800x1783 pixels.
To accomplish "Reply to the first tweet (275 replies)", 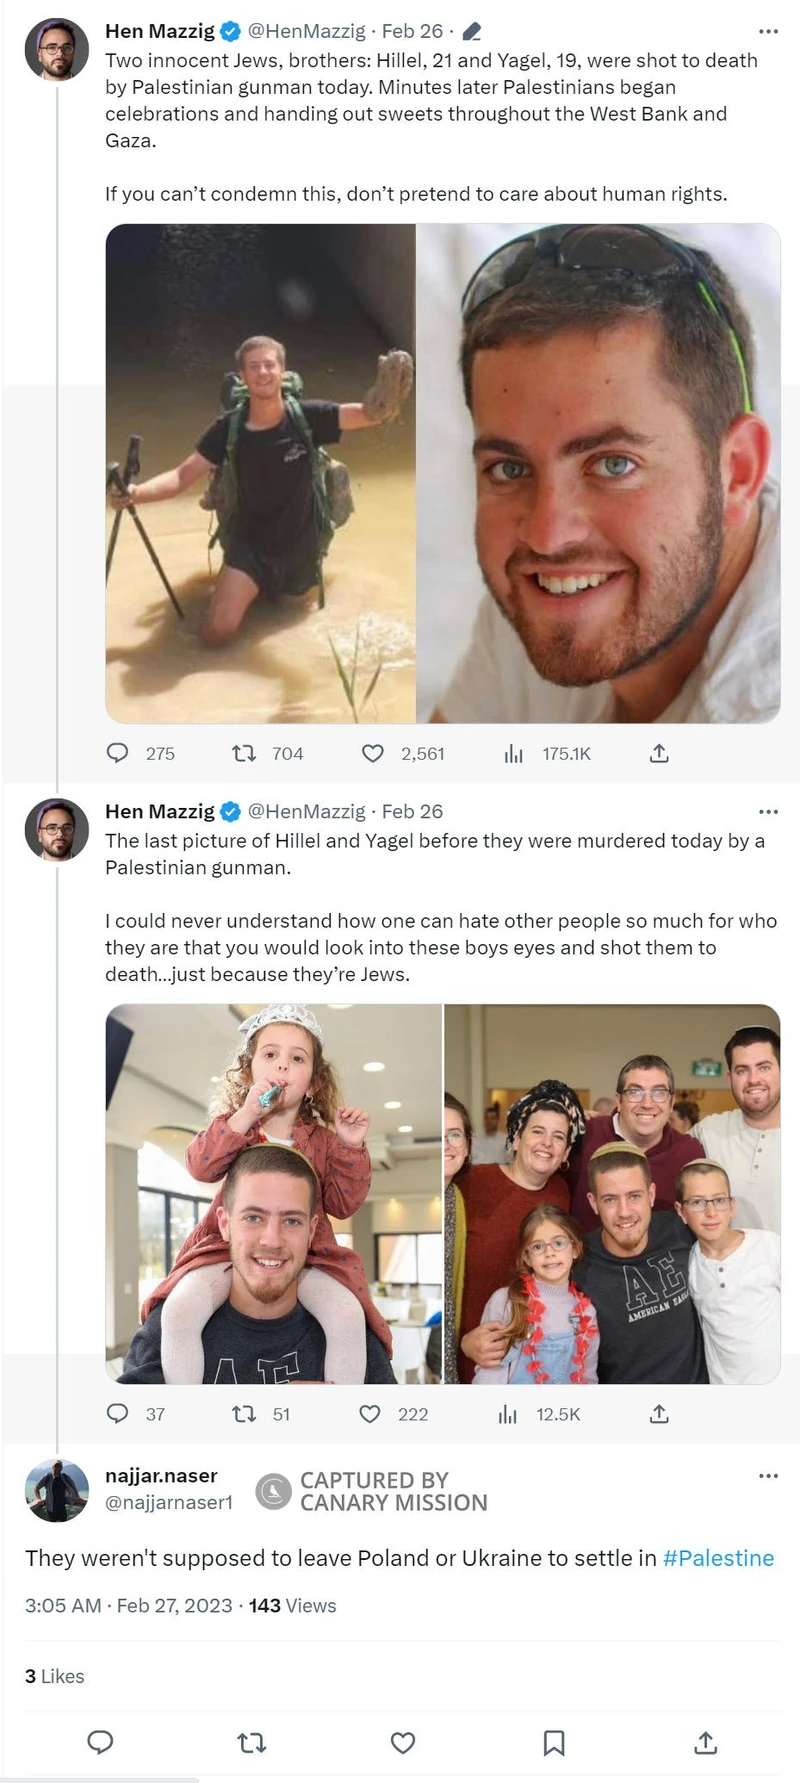I will coord(118,753).
